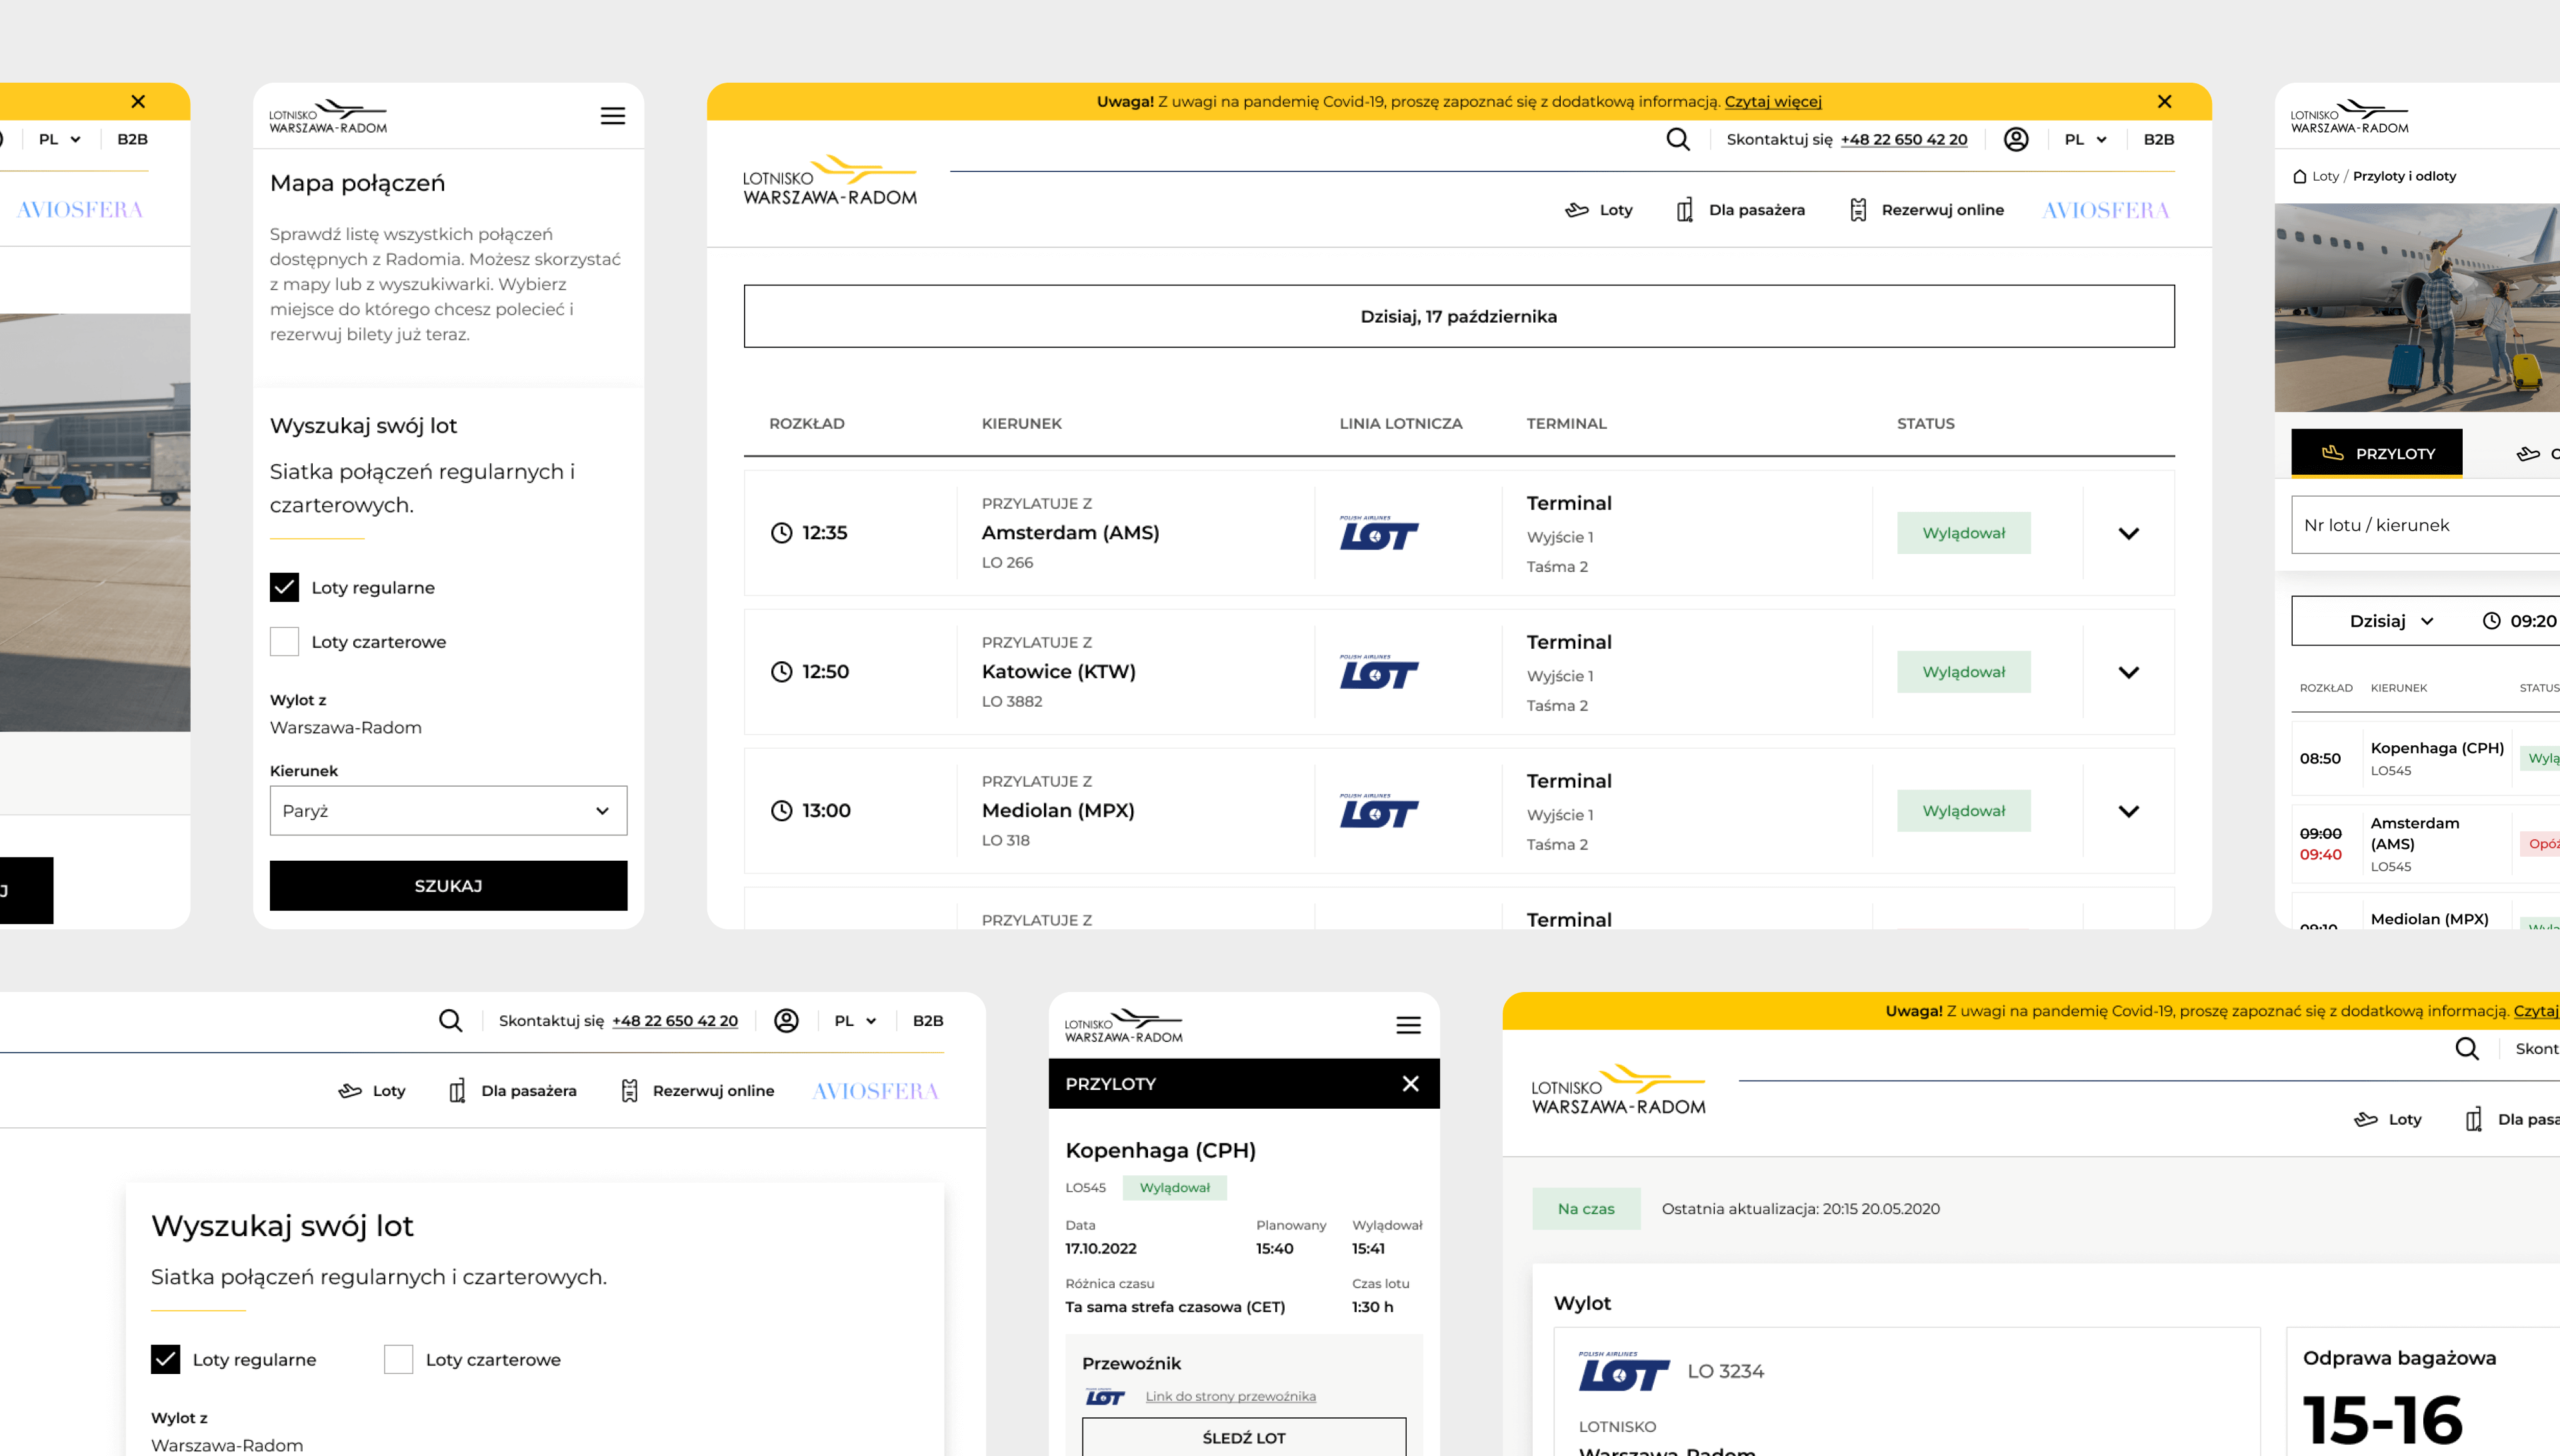
Task: Open the Dzisiaj day selector dropdown
Action: tap(2390, 621)
